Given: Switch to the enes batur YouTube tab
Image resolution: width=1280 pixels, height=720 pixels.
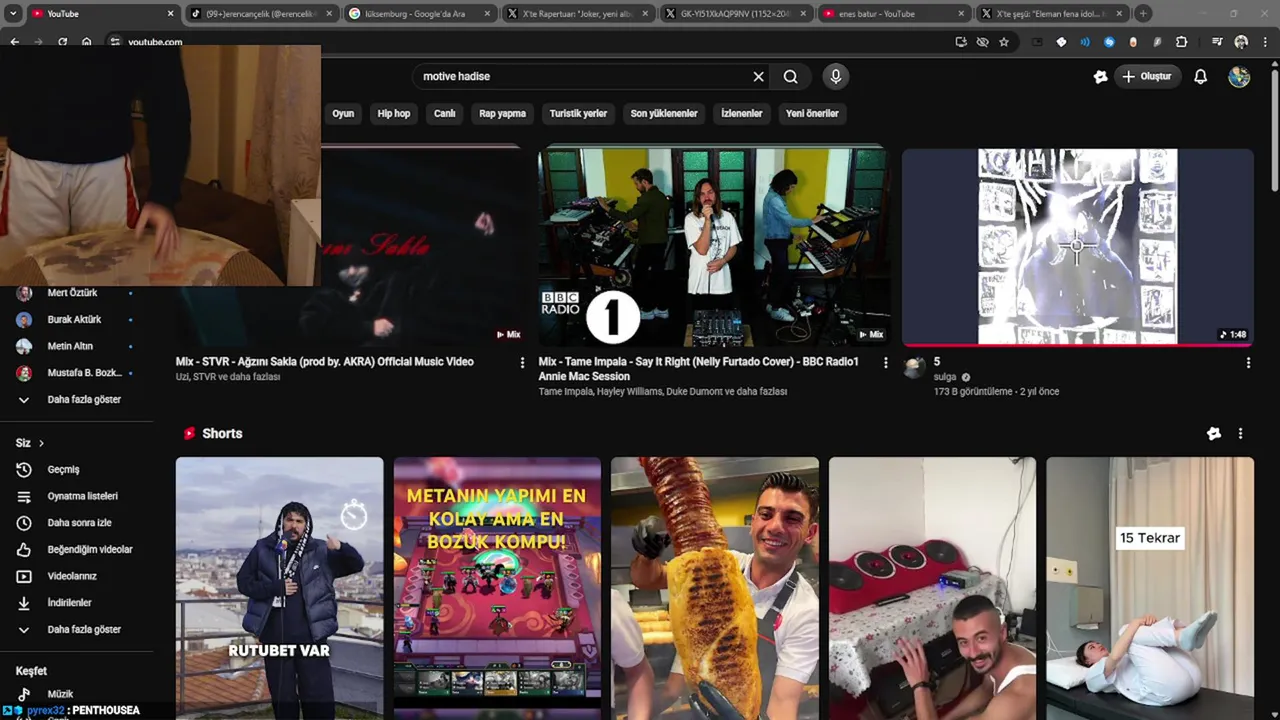Looking at the screenshot, I should pyautogui.click(x=894, y=14).
